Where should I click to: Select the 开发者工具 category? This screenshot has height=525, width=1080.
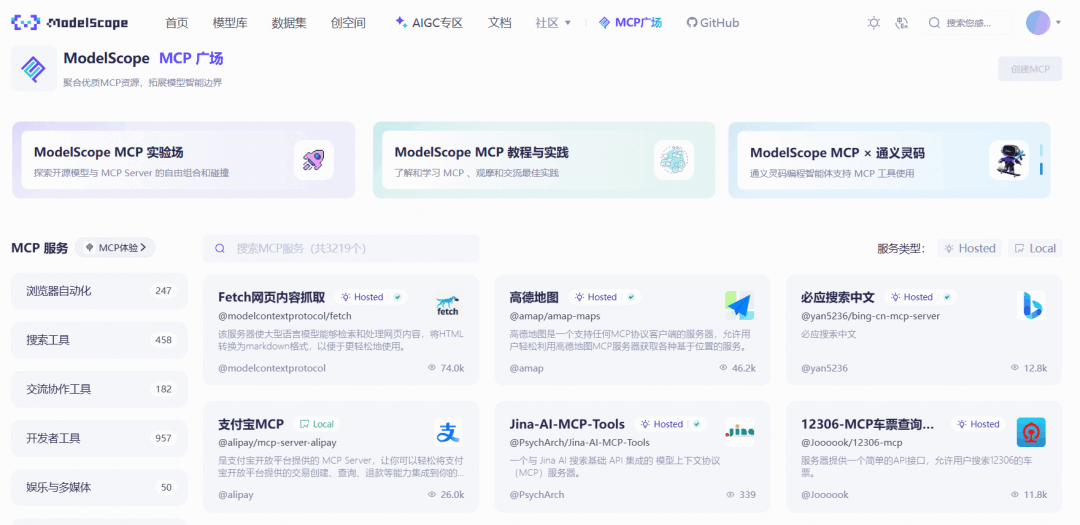[99, 438]
